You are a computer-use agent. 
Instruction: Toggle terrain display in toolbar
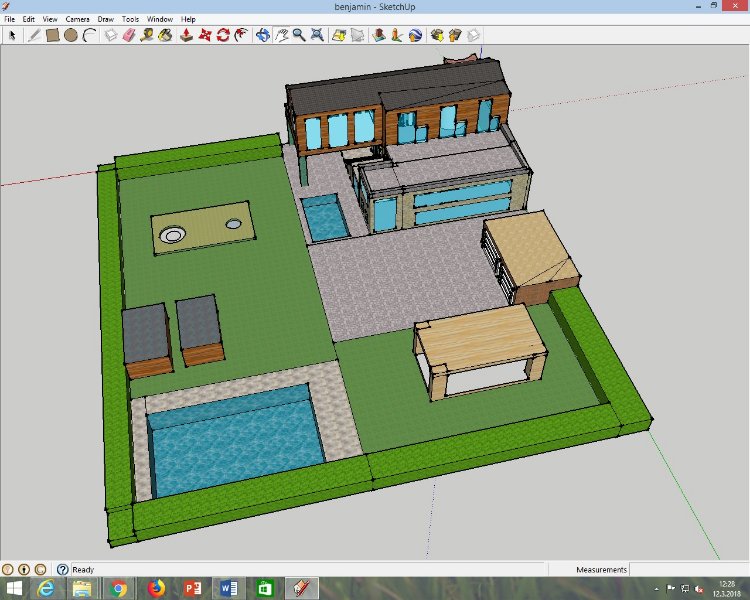tap(358, 35)
